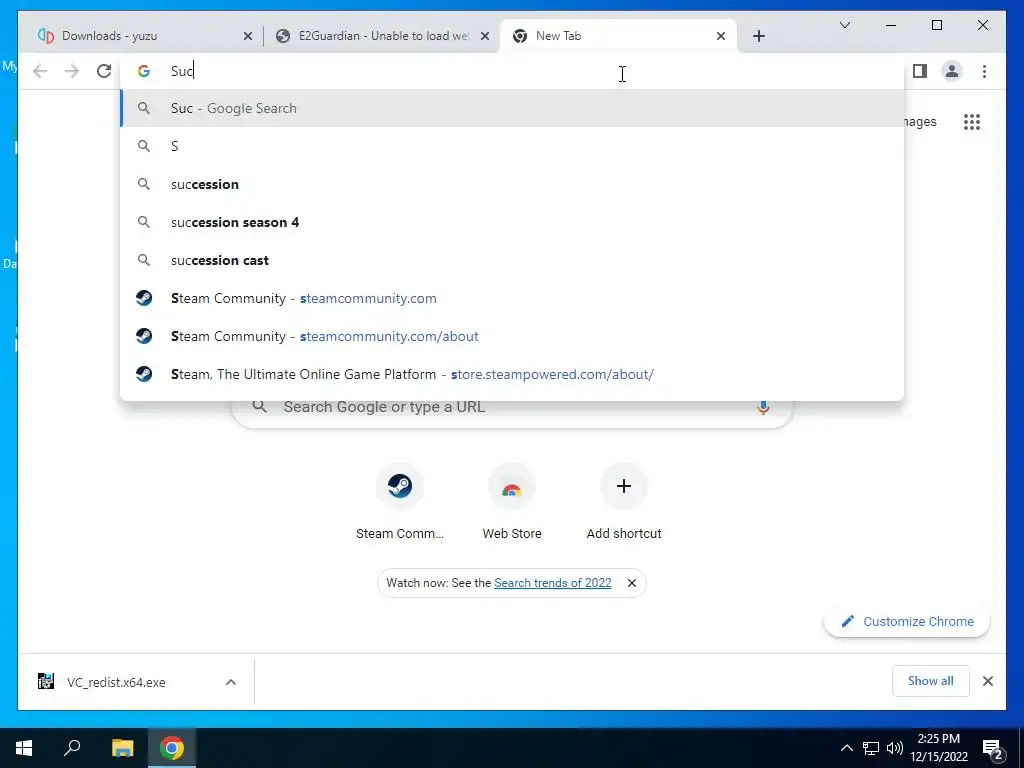Dismiss the Search trends promo
The image size is (1024, 768).
pyautogui.click(x=632, y=583)
